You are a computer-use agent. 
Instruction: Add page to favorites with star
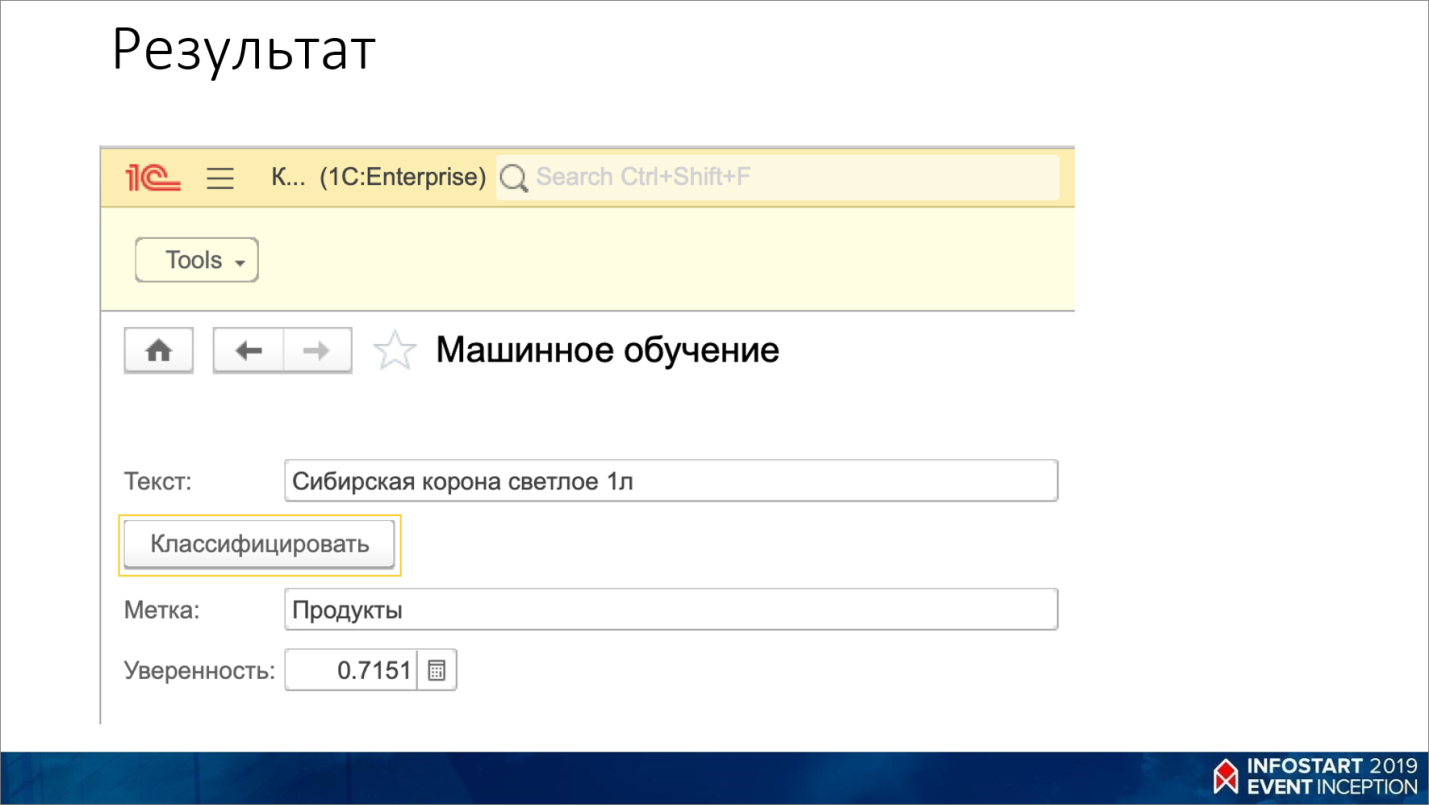click(x=394, y=352)
